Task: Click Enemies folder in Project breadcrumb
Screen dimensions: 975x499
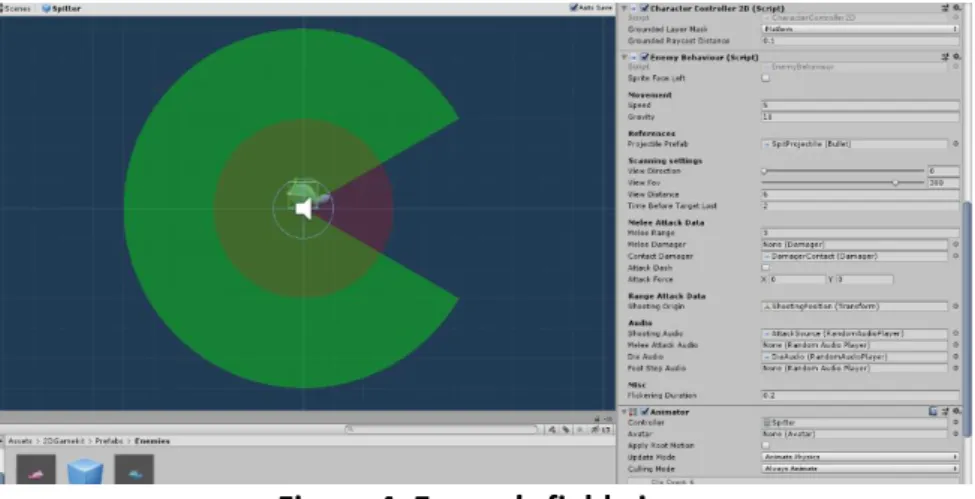Action: [x=152, y=441]
